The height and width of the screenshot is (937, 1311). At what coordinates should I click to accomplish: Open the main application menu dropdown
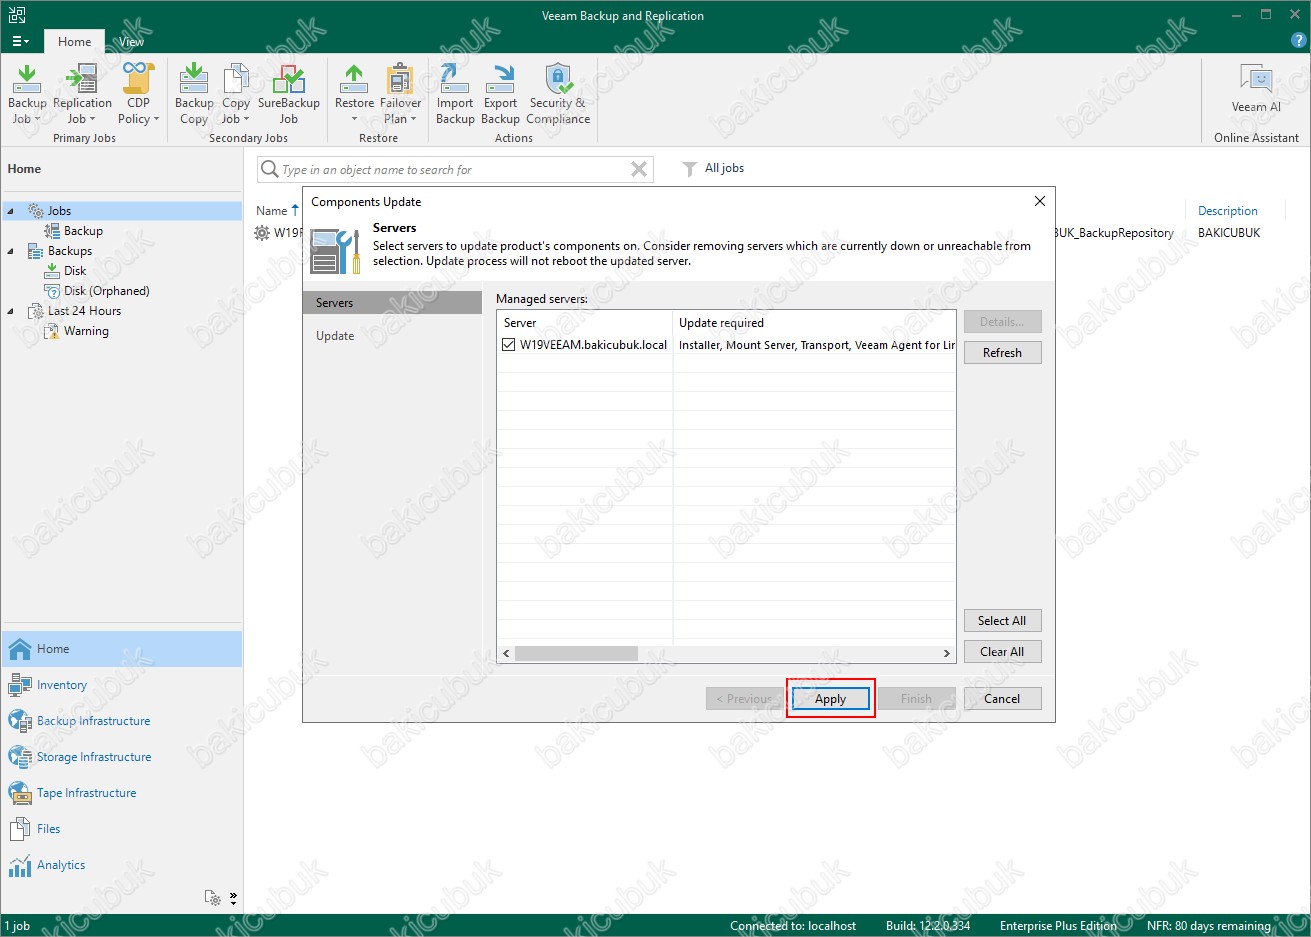coord(20,42)
